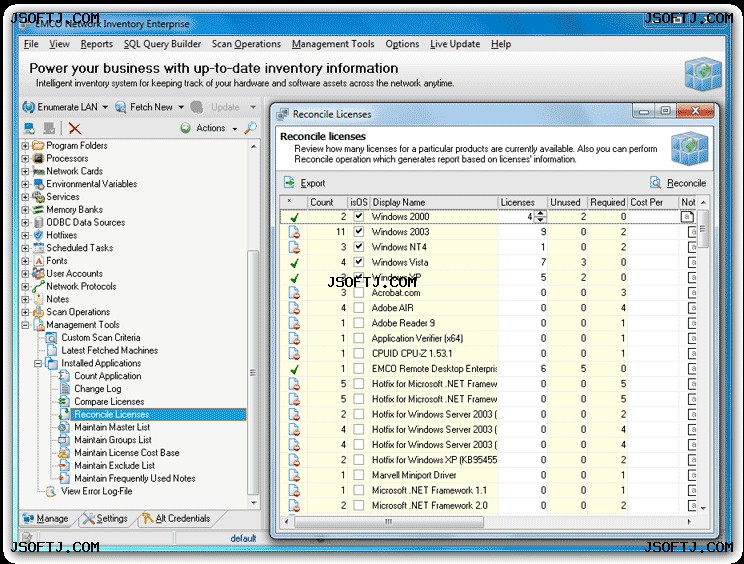
Task: Click the green checkmark for EMCO Remote Desktop
Action: click(295, 369)
